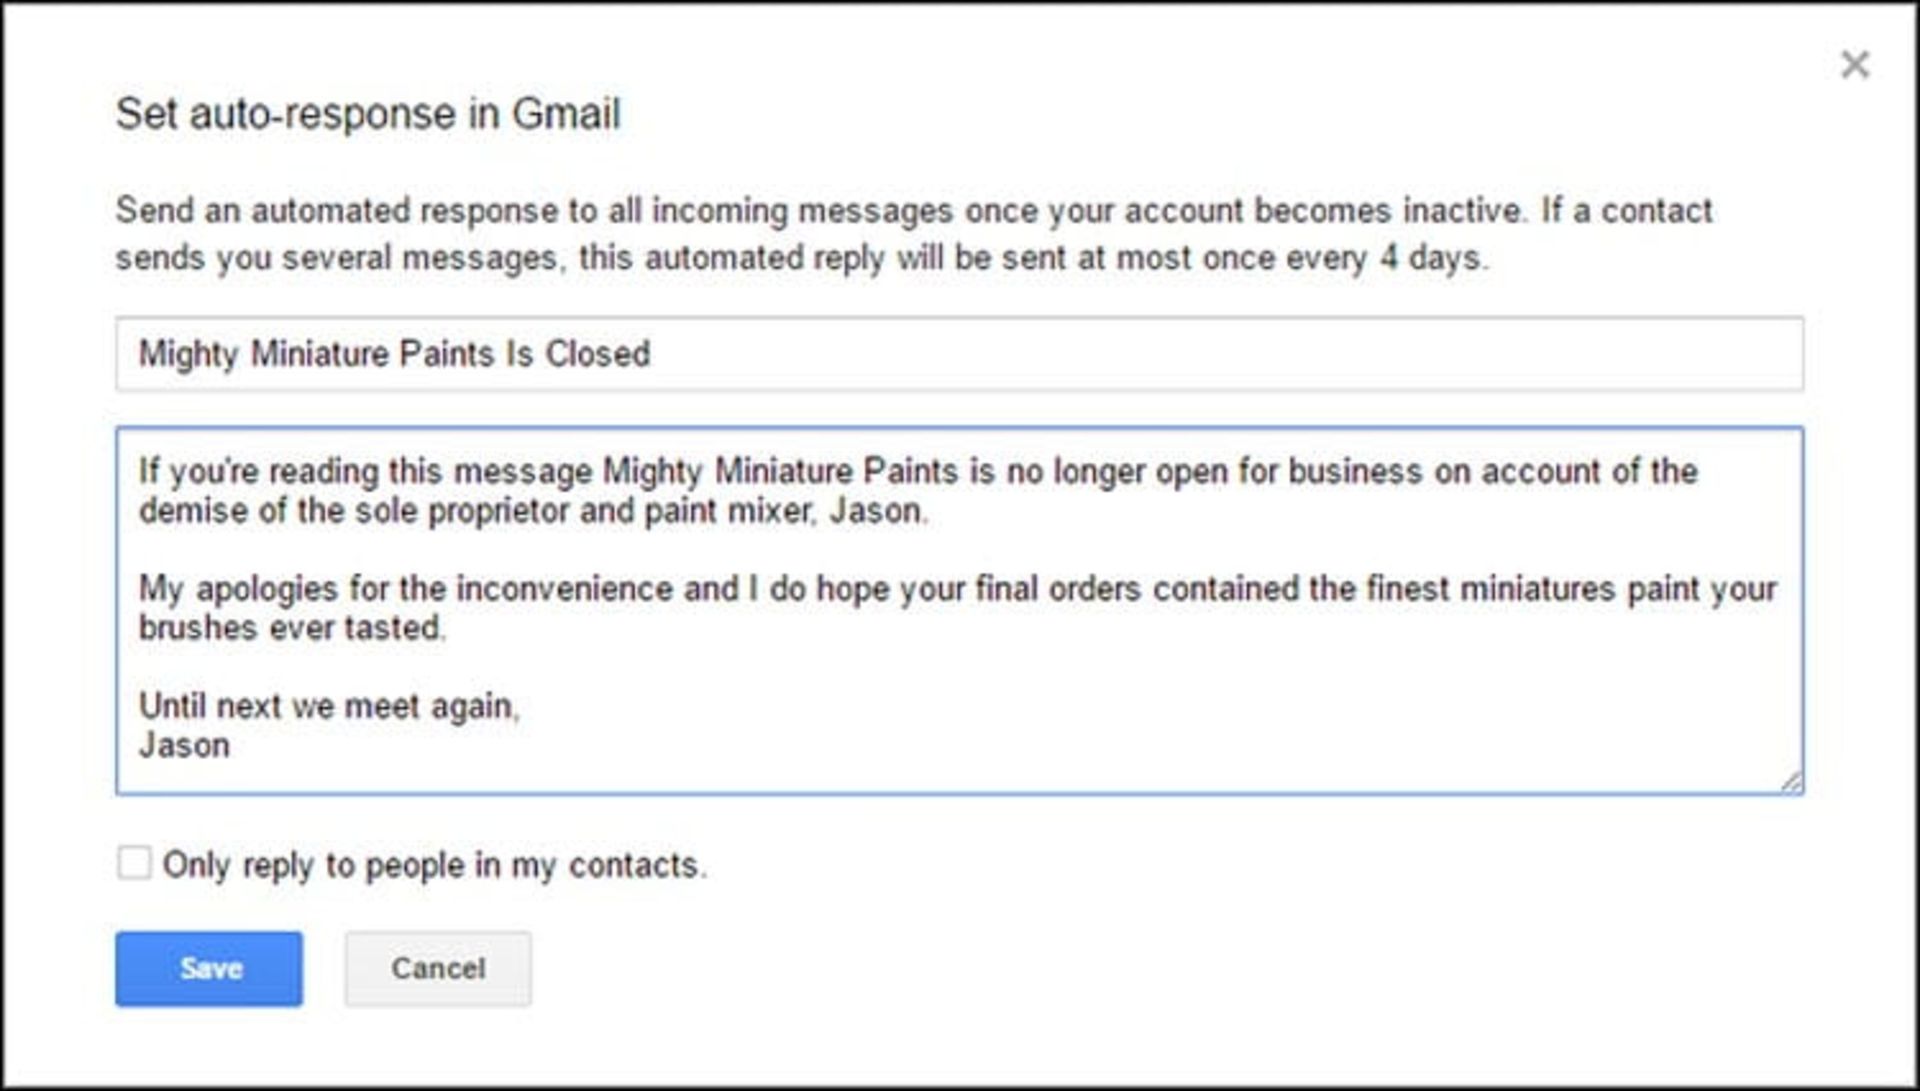1920x1091 pixels.
Task: Place cursor in "Until next we meet again" line
Action: (x=328, y=706)
